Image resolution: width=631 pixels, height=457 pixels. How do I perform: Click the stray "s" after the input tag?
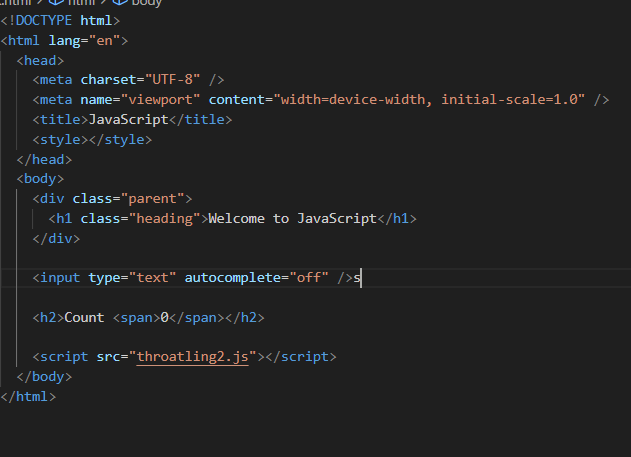(357, 278)
